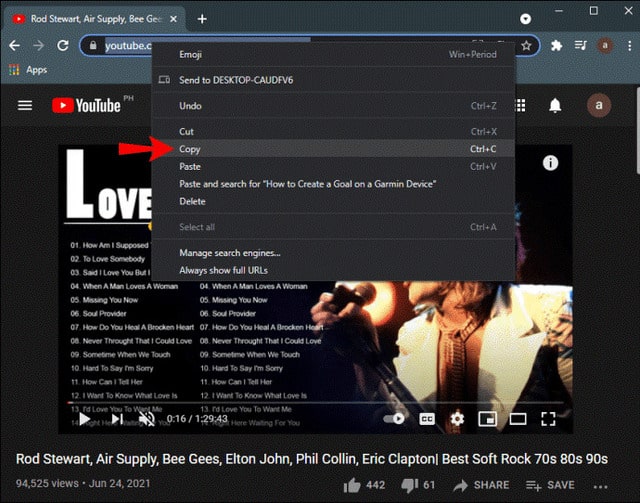Viewport: 640px width, 503px height.
Task: View site information lock icon
Action: tap(93, 46)
